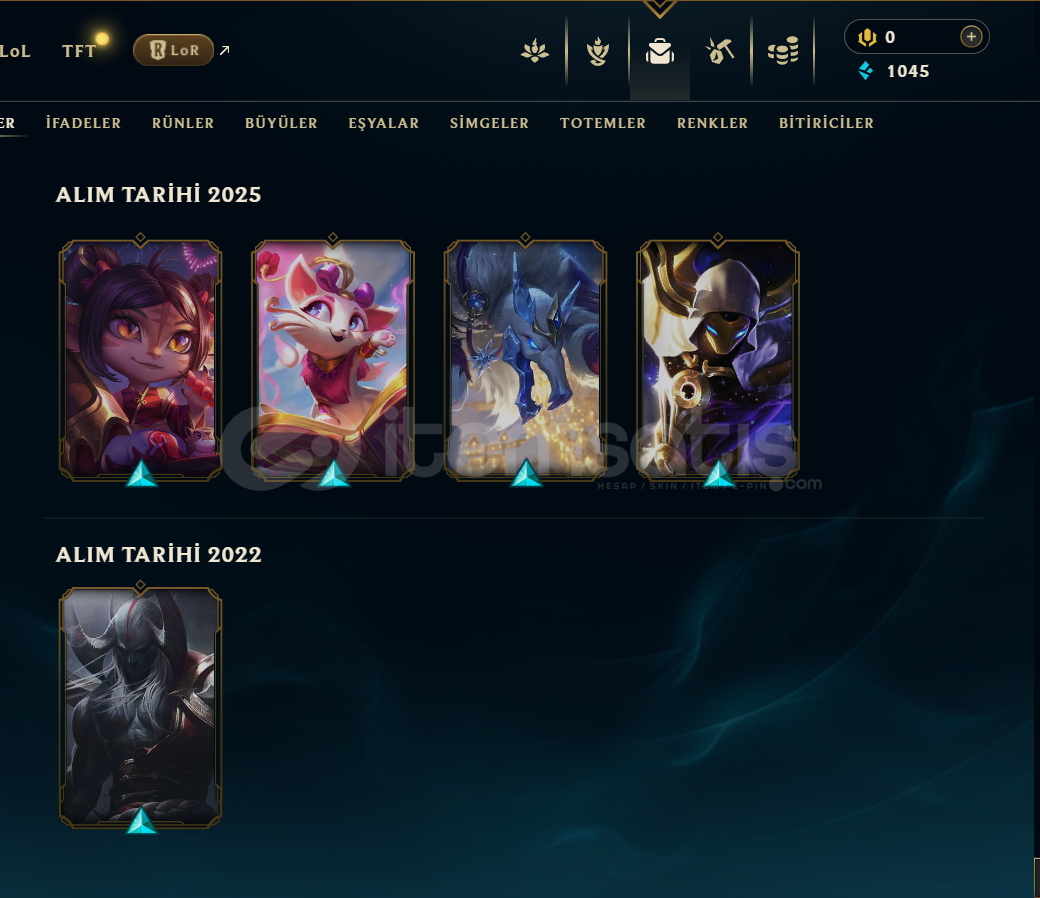This screenshot has height=898, width=1040.
Task: Open the İFADELER tab
Action: pyautogui.click(x=84, y=123)
